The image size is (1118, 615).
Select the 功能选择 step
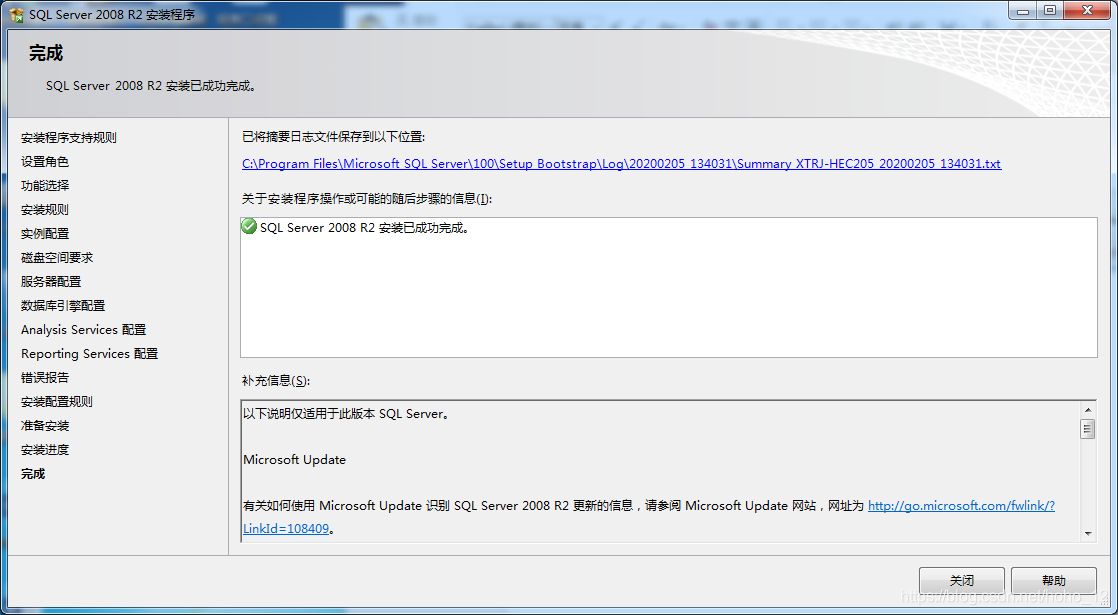(45, 185)
